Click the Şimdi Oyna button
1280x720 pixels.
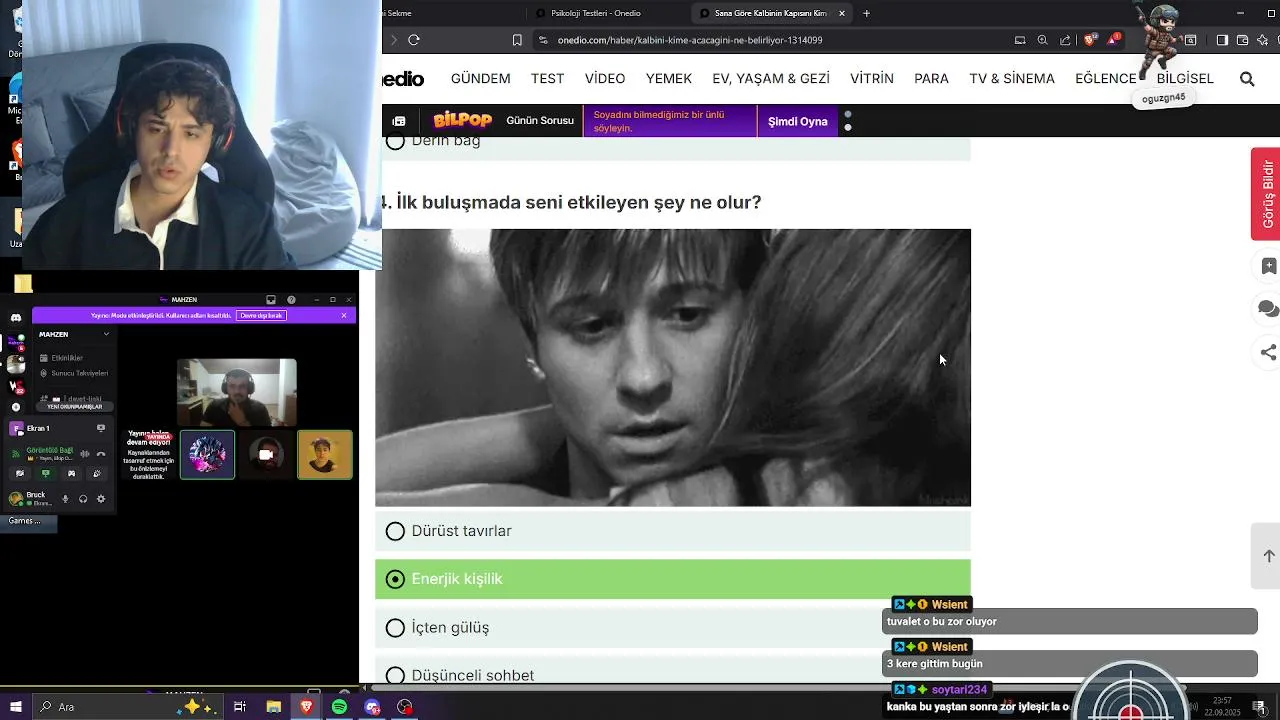tap(797, 121)
